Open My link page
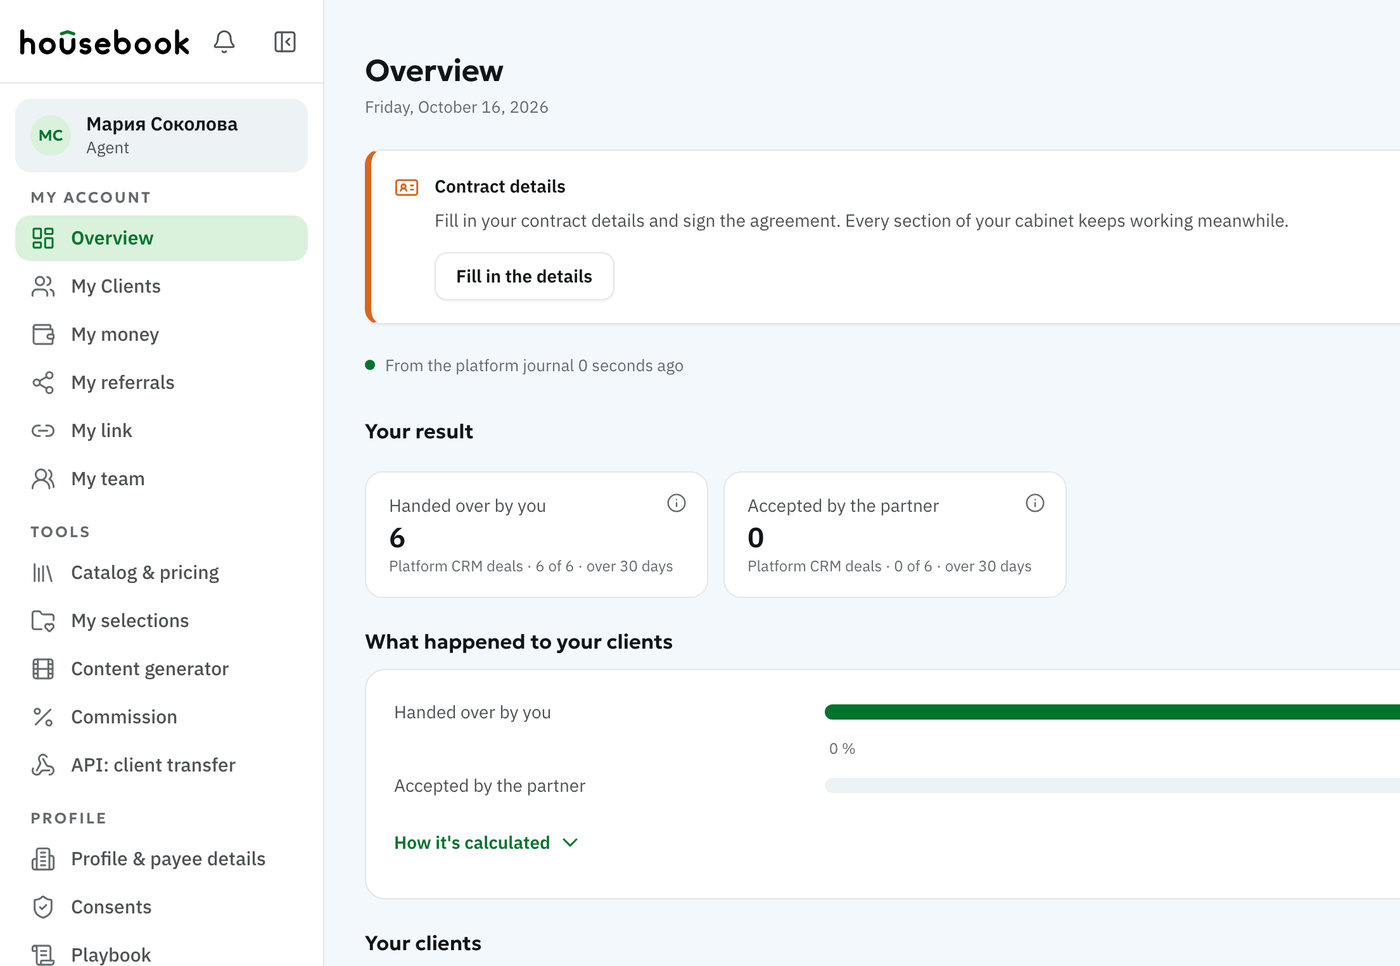The height and width of the screenshot is (966, 1400). [x=161, y=430]
